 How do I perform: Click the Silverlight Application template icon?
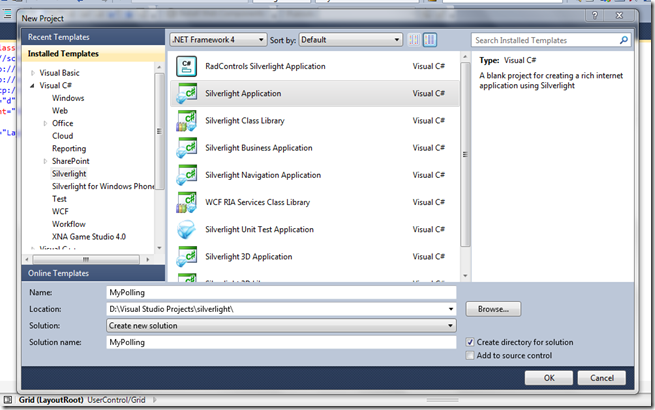pyautogui.click(x=186, y=94)
